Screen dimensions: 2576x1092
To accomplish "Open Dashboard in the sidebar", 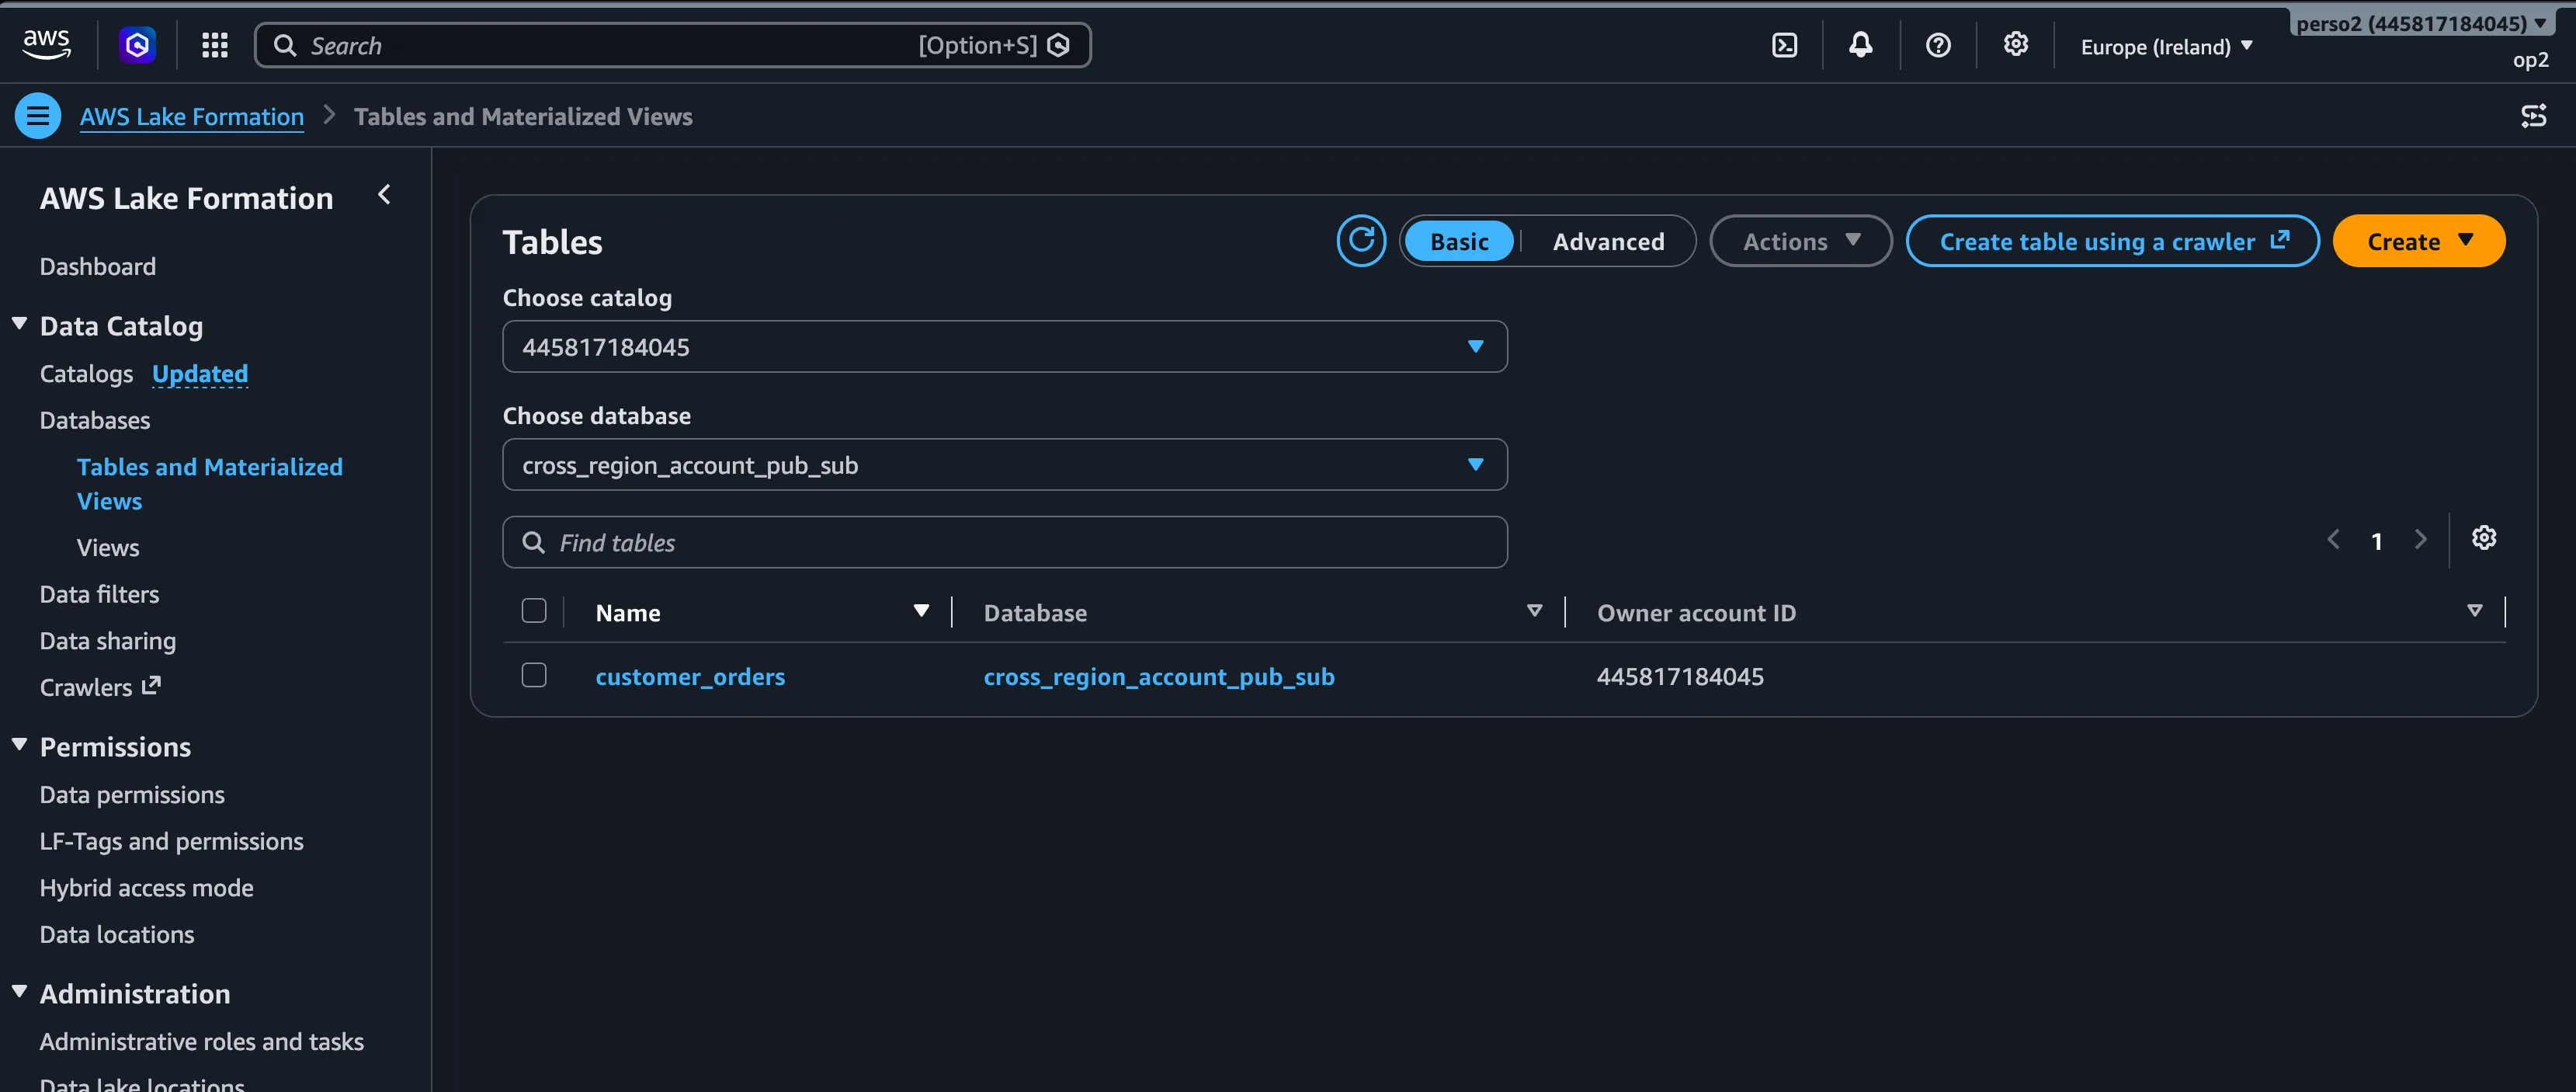I will coord(98,267).
